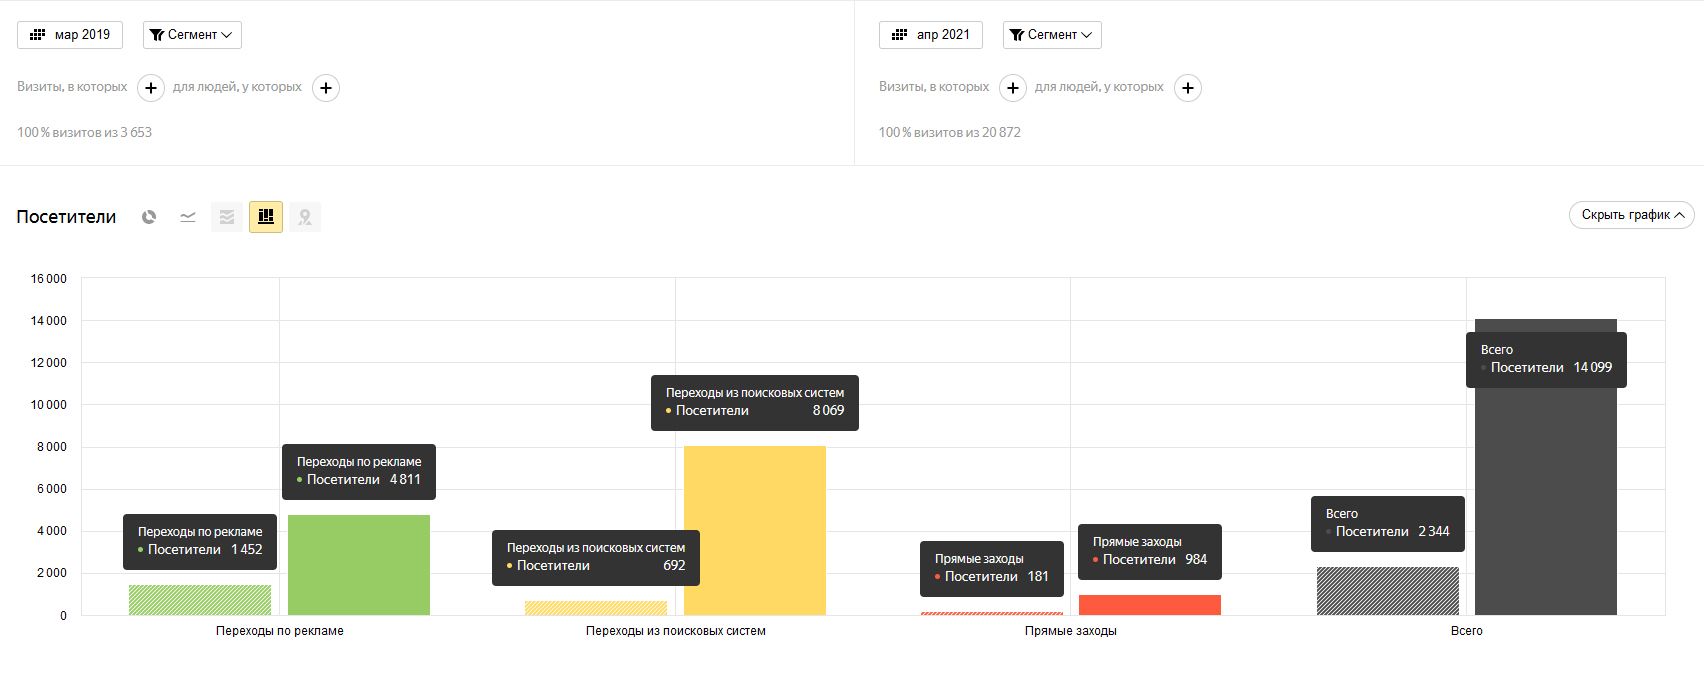Expand Сегмент dropdown for апр 2021
The height and width of the screenshot is (700, 1704).
tap(1052, 35)
